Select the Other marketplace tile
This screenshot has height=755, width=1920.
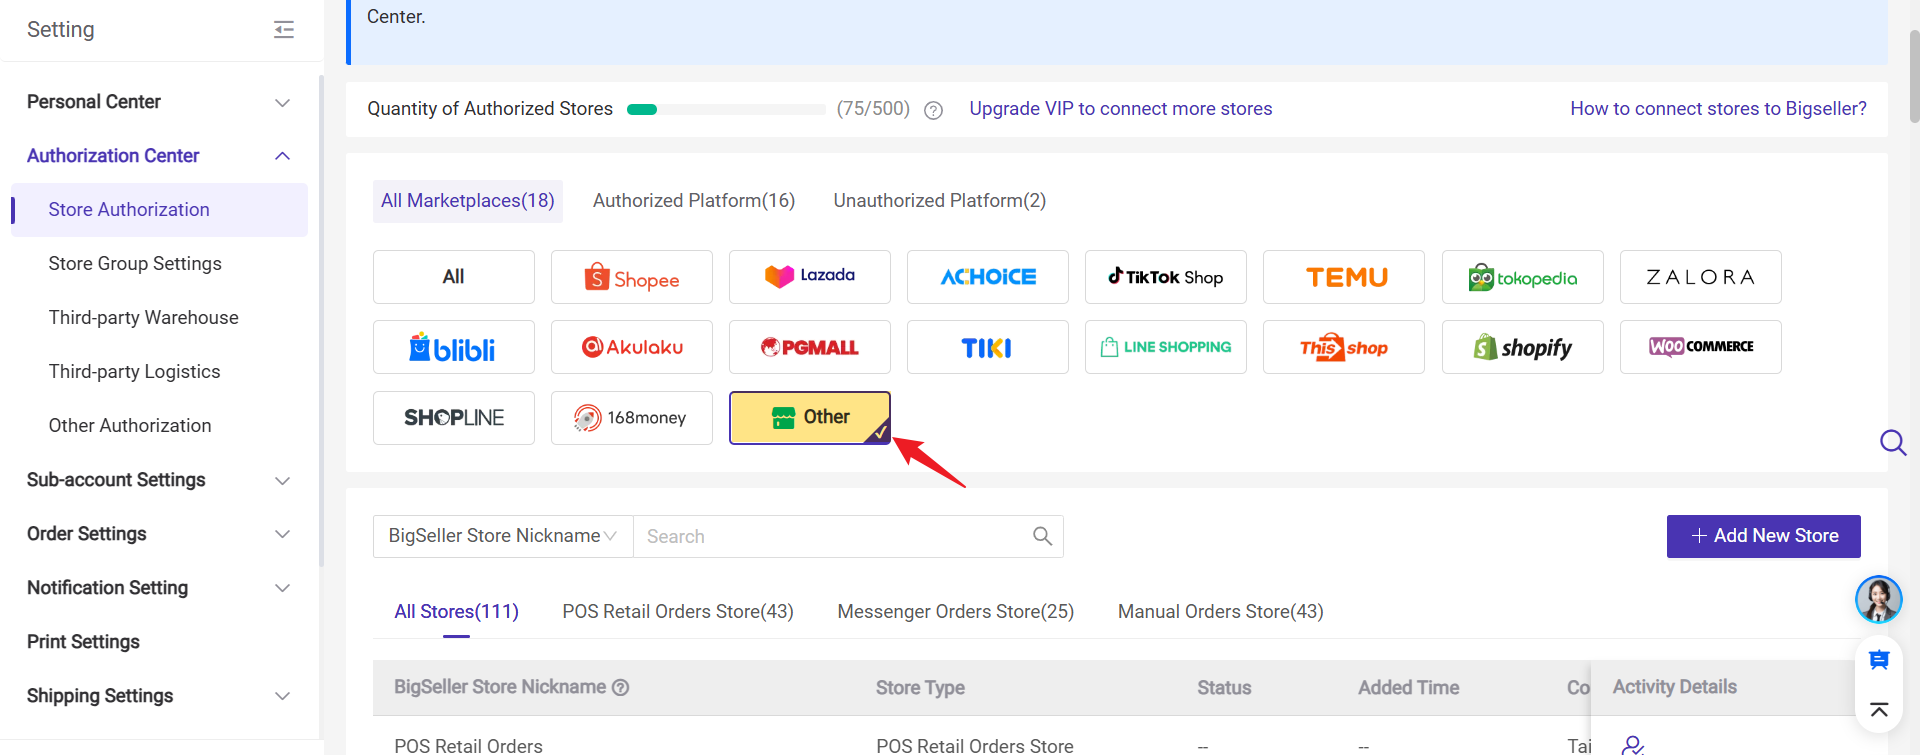[810, 418]
